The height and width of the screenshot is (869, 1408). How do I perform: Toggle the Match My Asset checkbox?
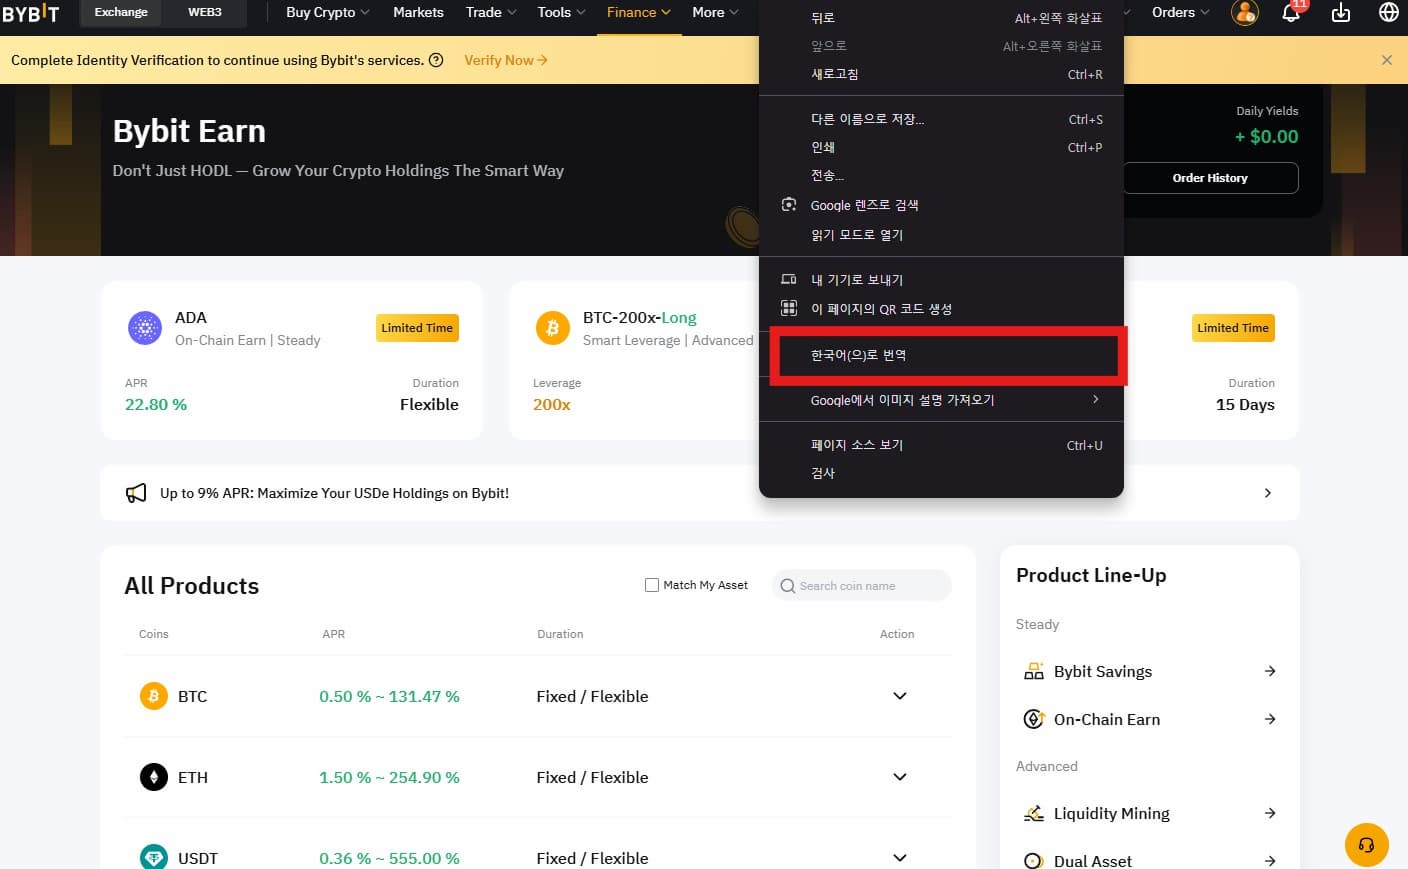652,585
